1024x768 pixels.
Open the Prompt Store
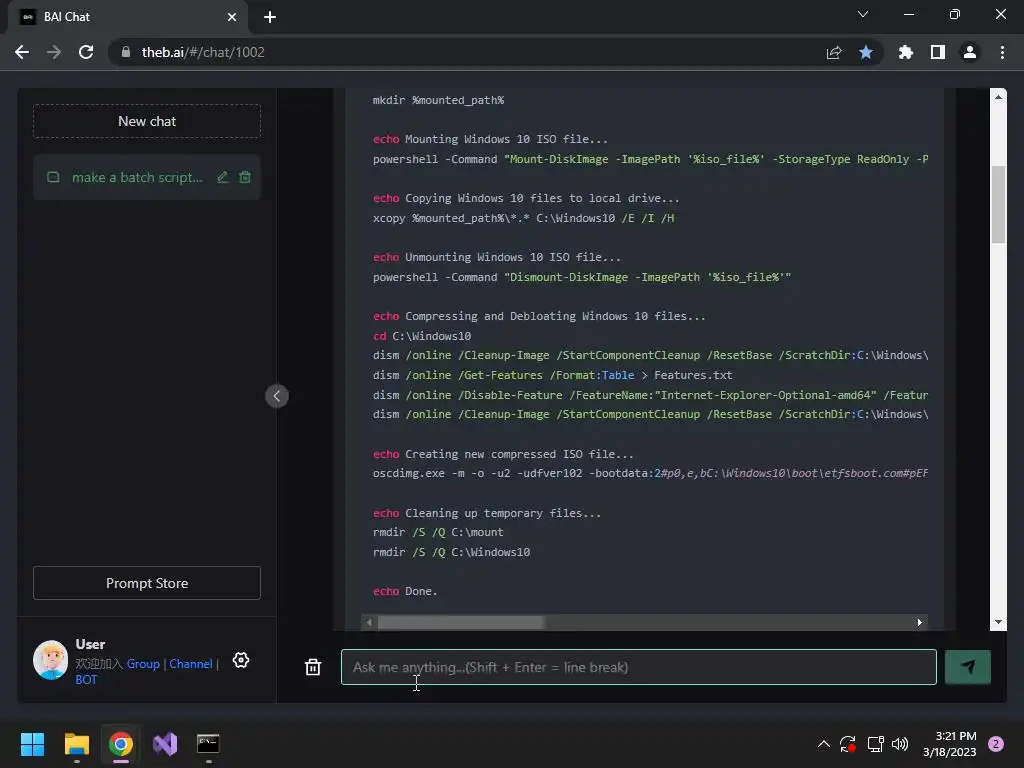[x=147, y=583]
